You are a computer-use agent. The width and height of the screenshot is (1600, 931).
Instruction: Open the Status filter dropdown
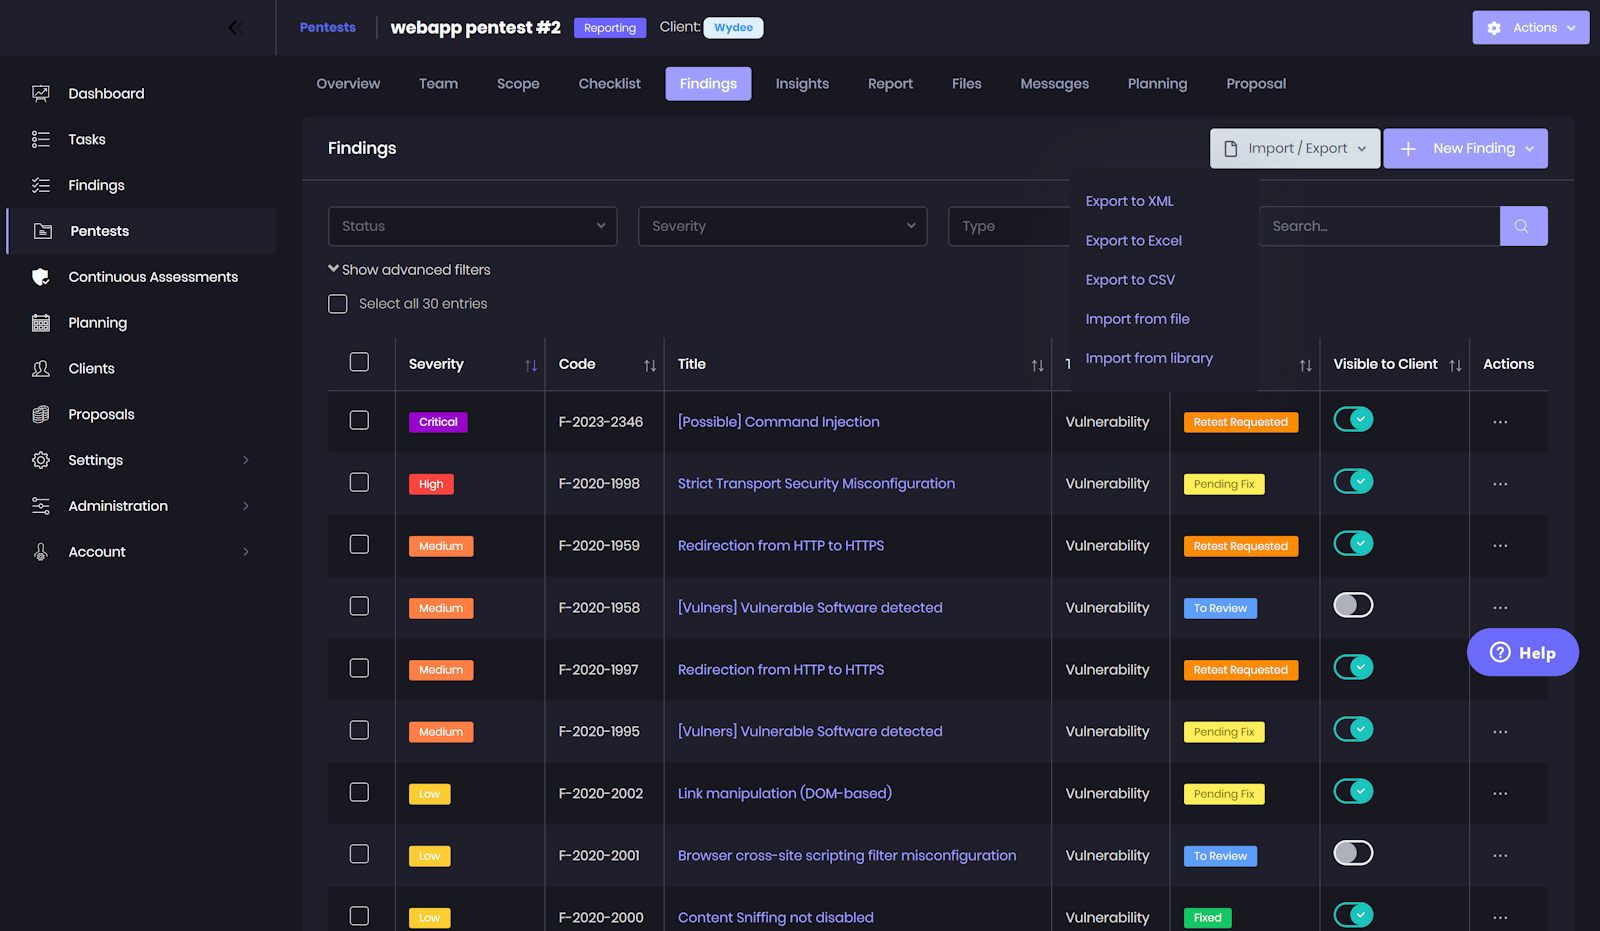[x=472, y=226]
